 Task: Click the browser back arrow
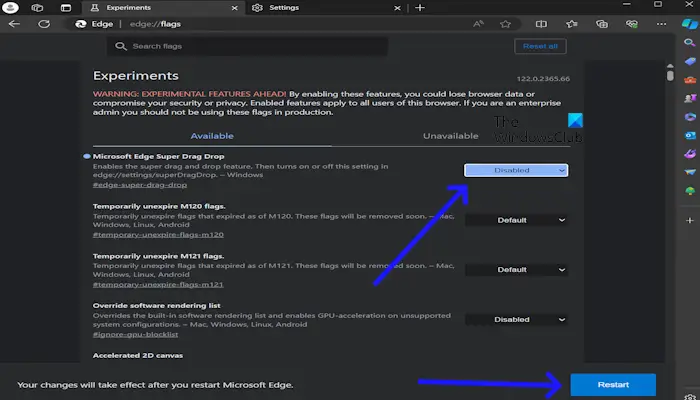point(14,24)
